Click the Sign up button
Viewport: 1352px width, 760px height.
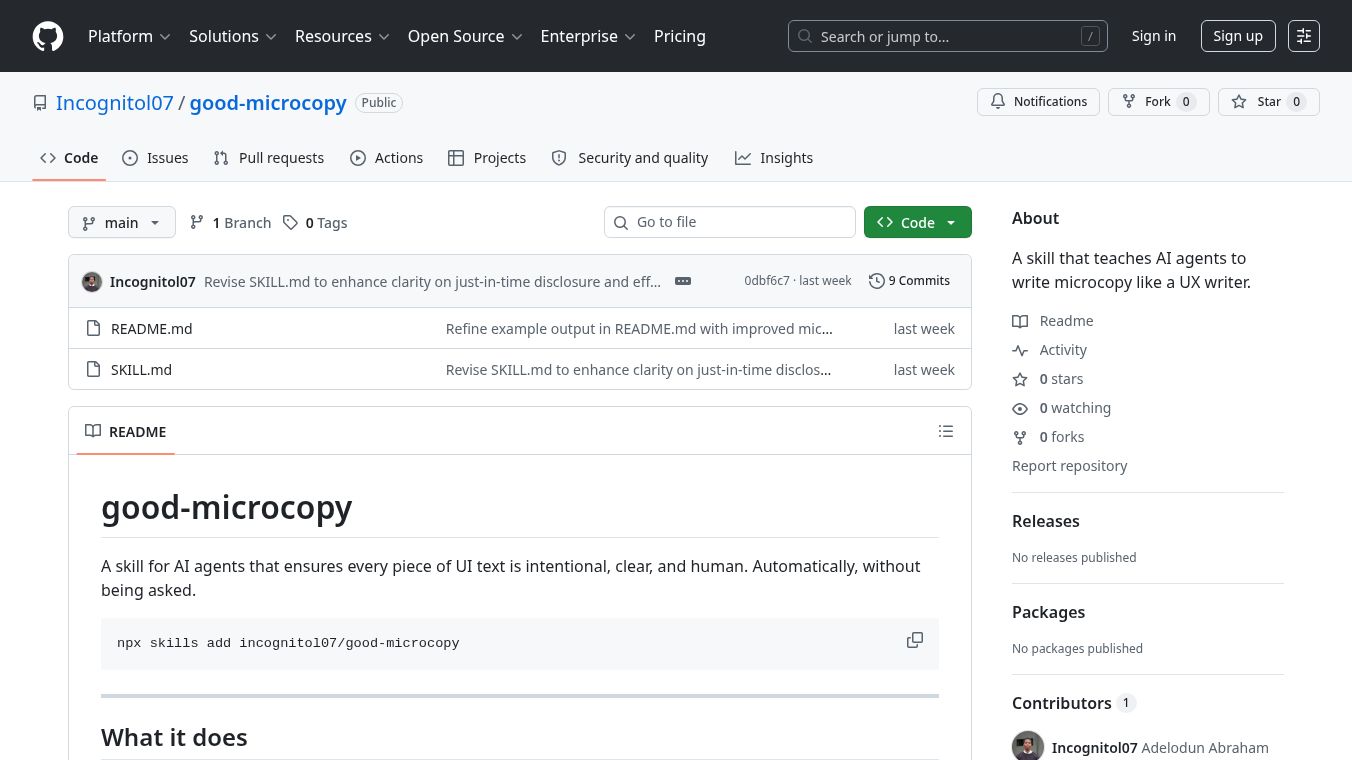tap(1238, 36)
